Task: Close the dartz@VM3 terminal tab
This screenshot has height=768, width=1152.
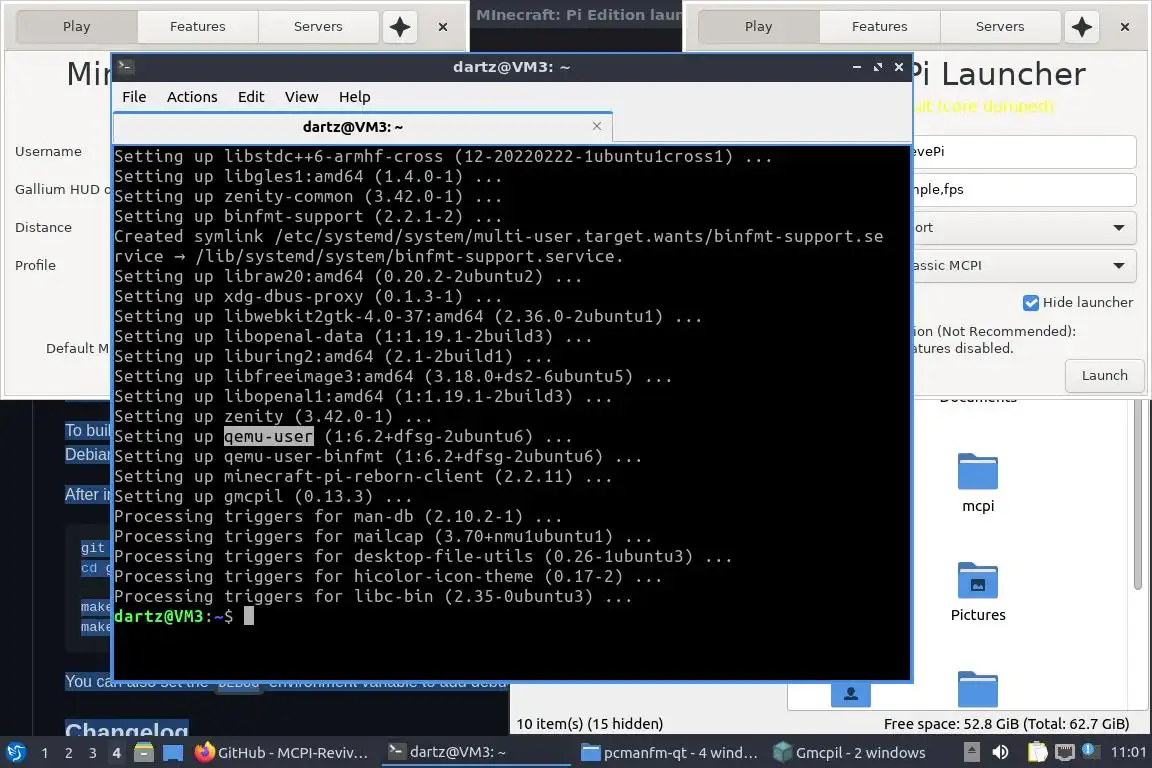Action: pyautogui.click(x=597, y=126)
